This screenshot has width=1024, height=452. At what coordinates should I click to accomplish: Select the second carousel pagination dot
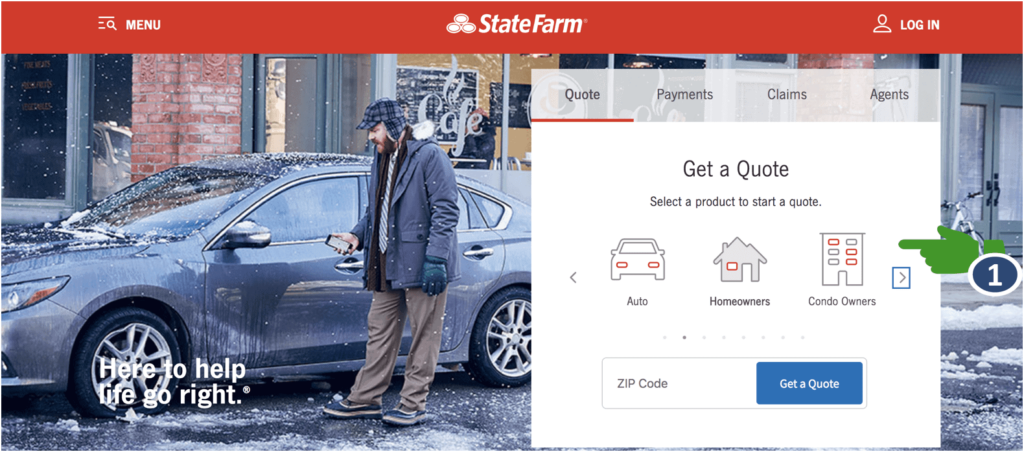pyautogui.click(x=684, y=338)
